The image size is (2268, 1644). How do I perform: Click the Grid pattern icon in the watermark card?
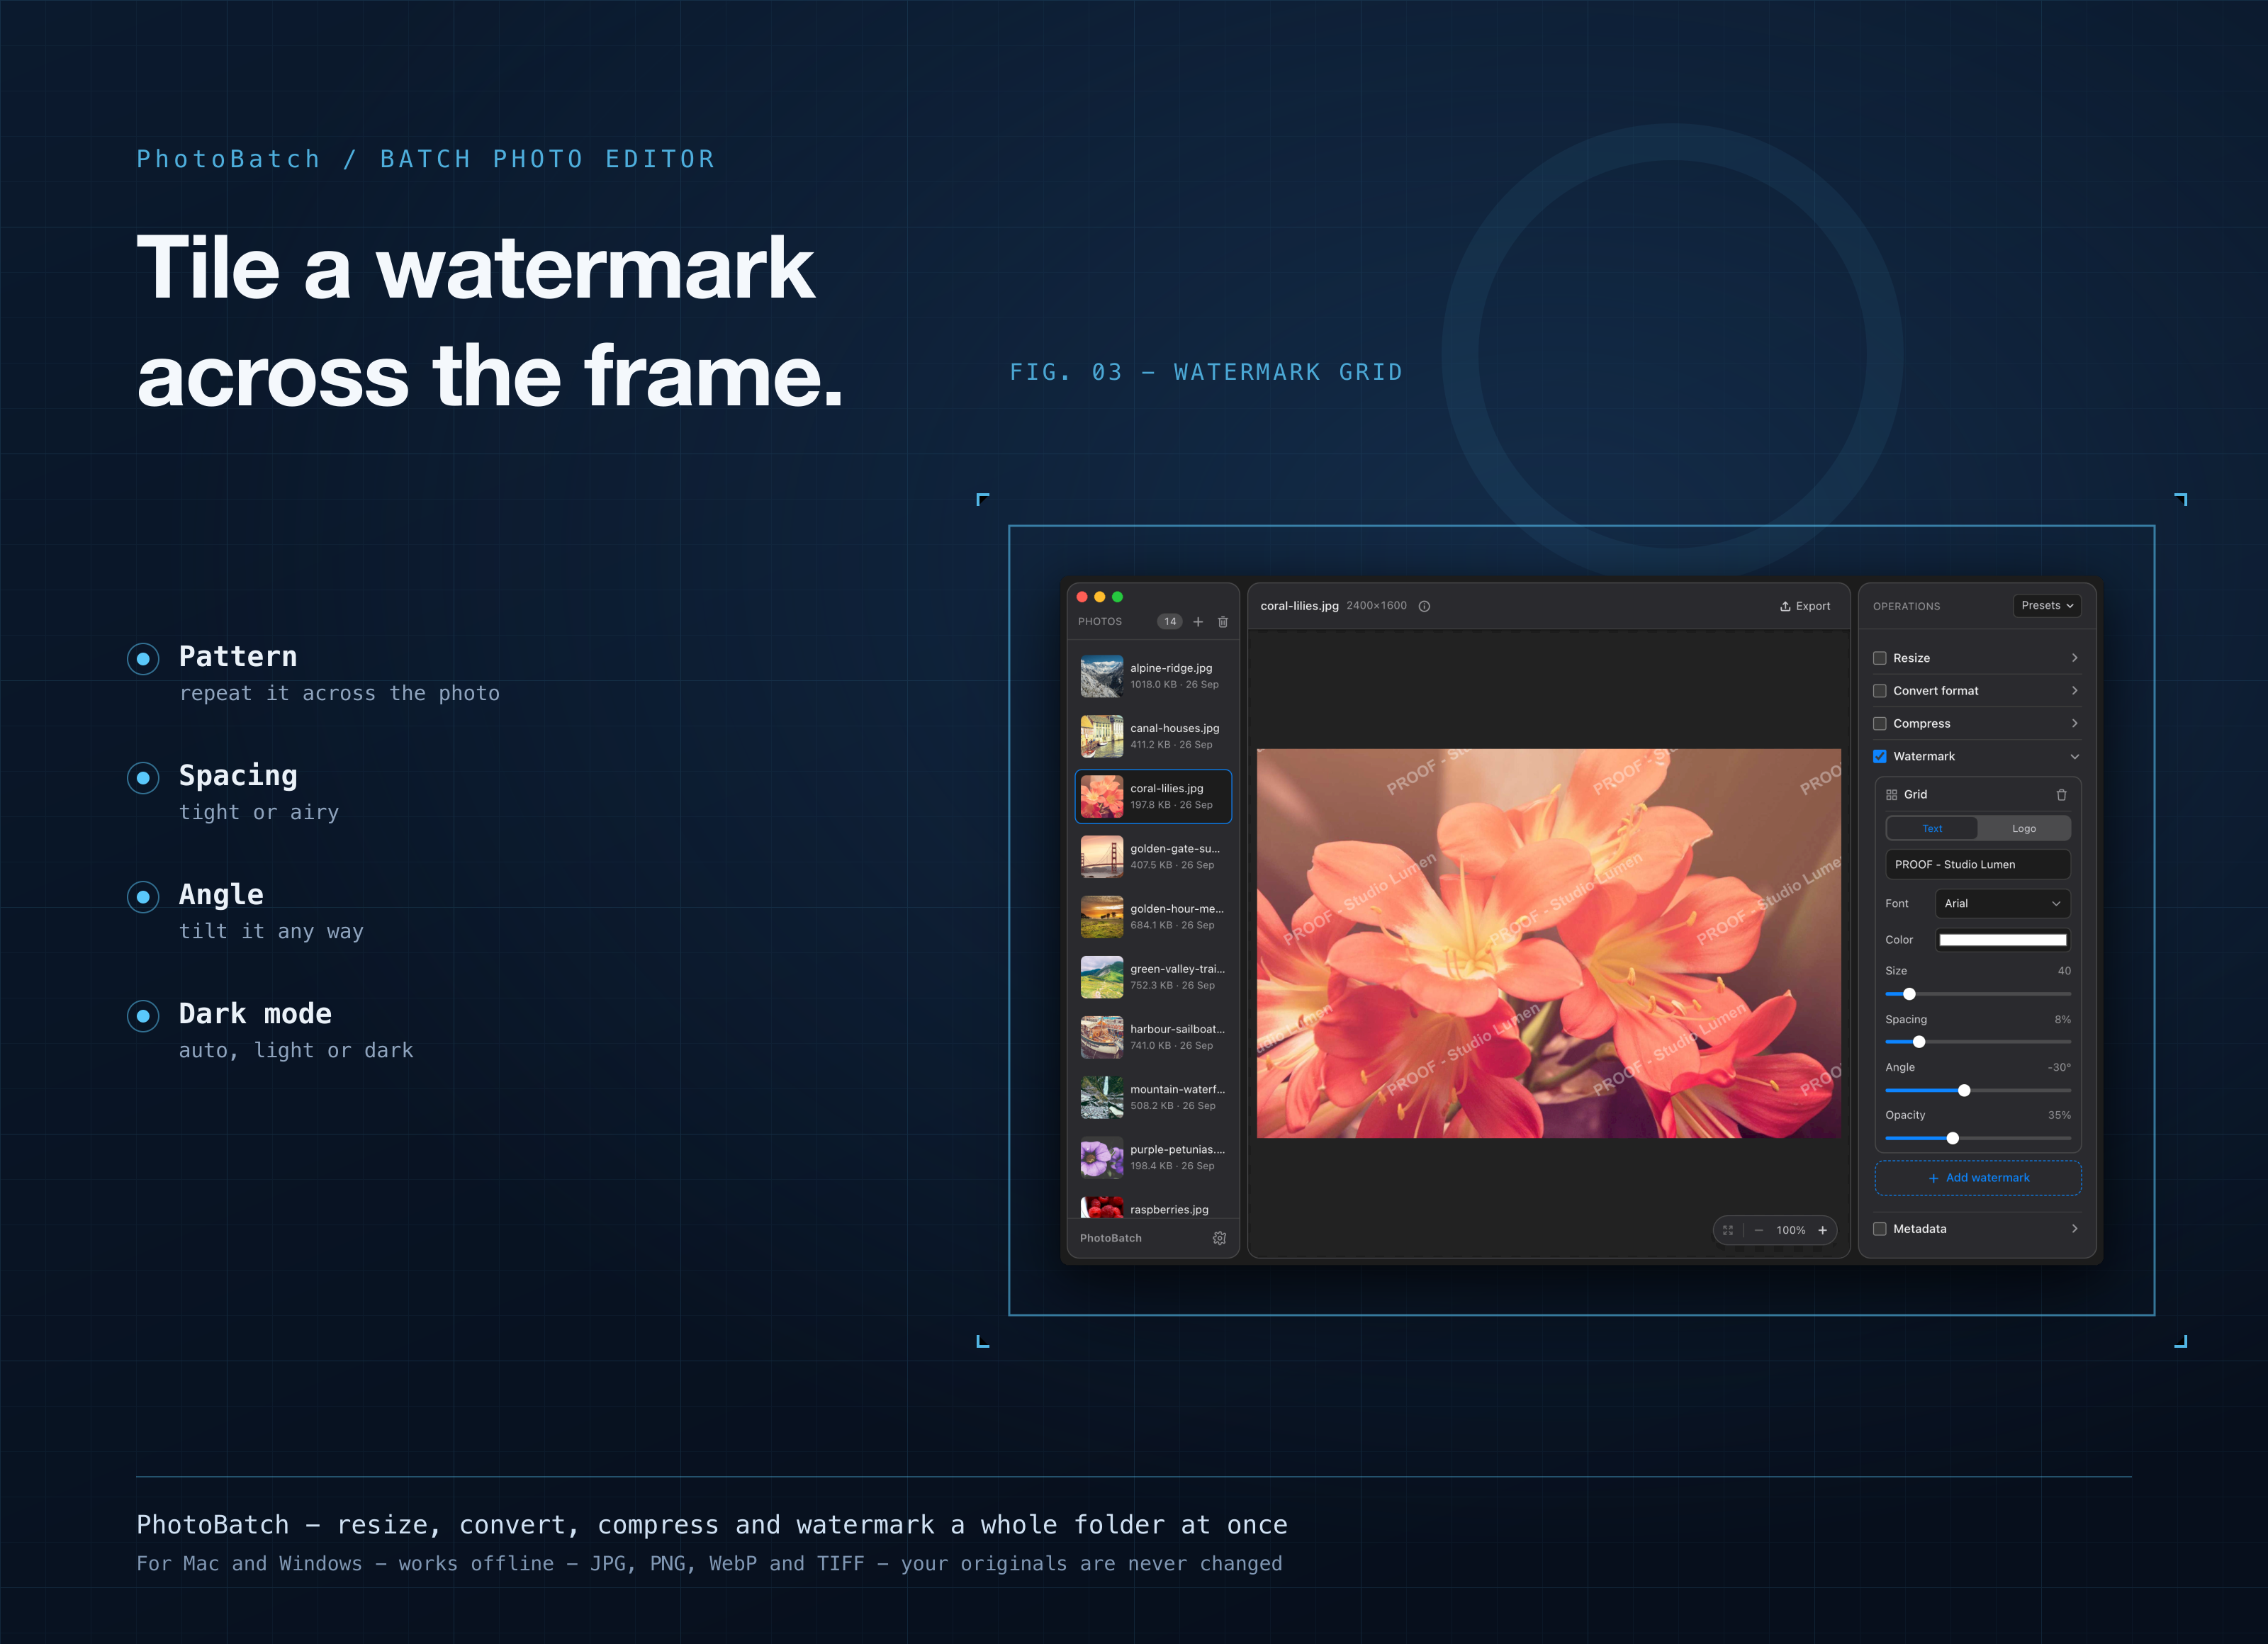coord(1892,795)
